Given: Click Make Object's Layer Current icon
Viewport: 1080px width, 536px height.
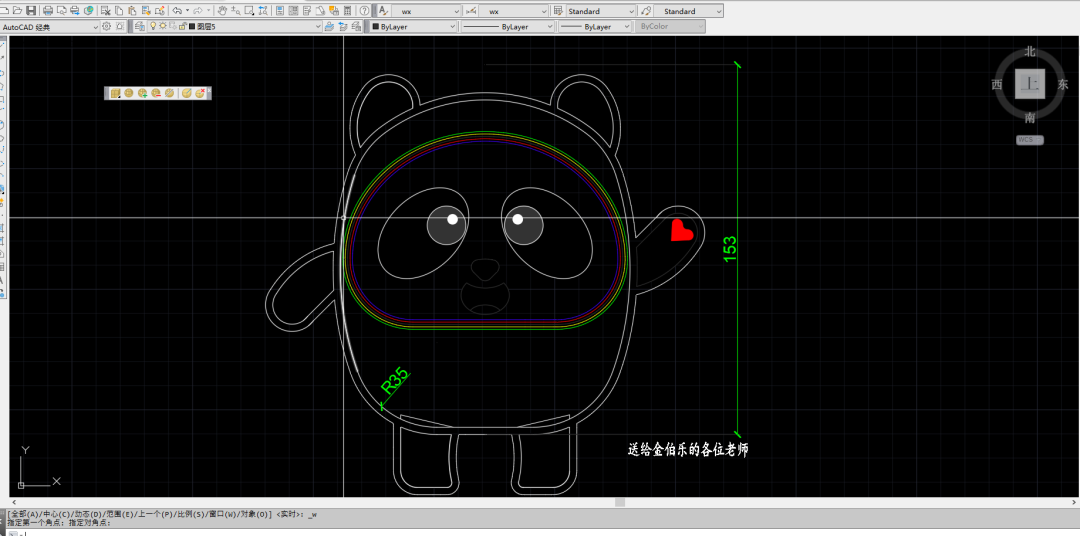Looking at the screenshot, I should pyautogui.click(x=329, y=26).
